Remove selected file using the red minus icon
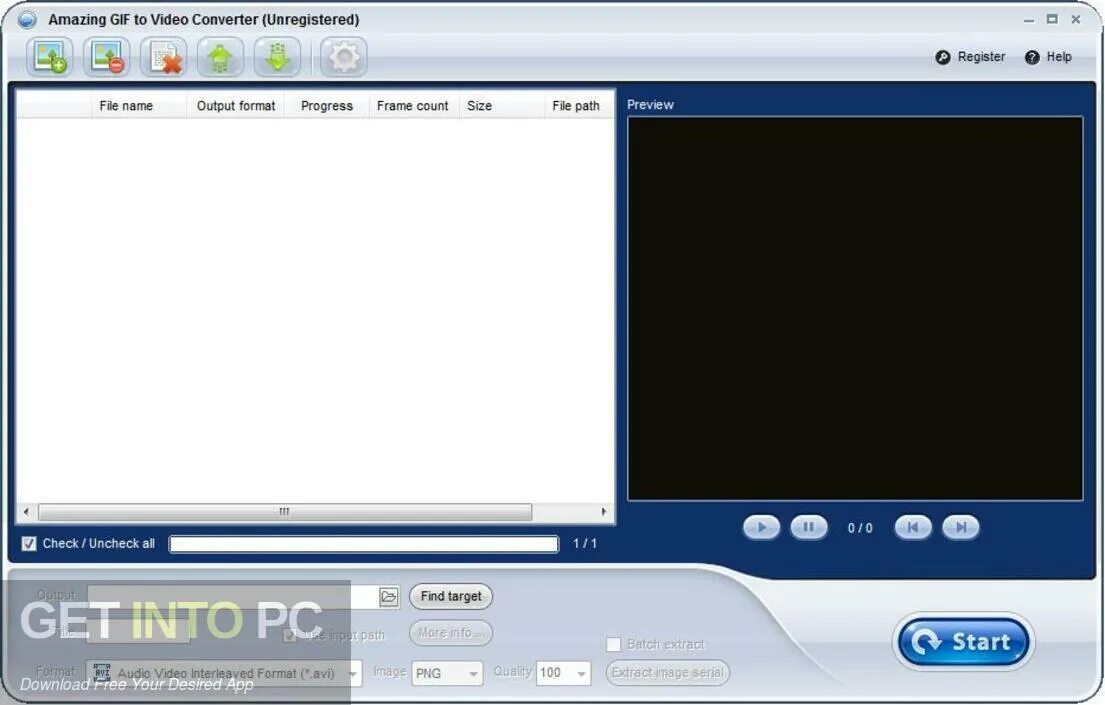Screen dimensions: 1105x705 point(106,57)
